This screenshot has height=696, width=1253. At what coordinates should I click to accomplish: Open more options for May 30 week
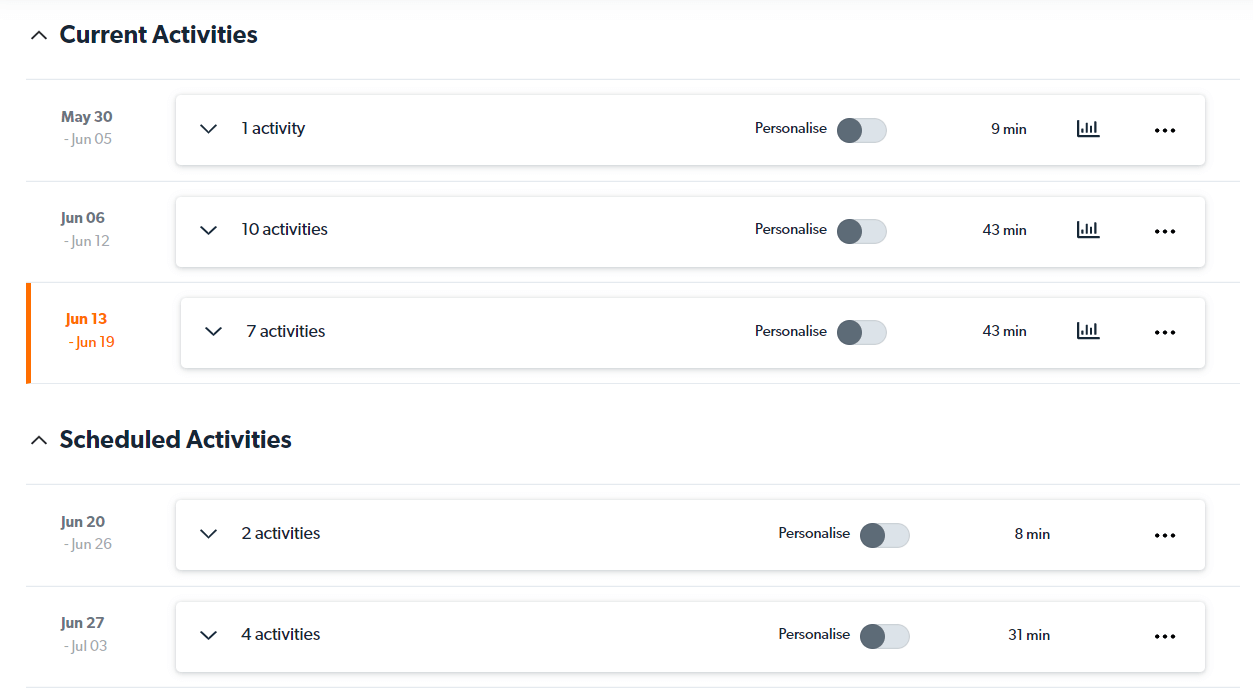tap(1164, 130)
